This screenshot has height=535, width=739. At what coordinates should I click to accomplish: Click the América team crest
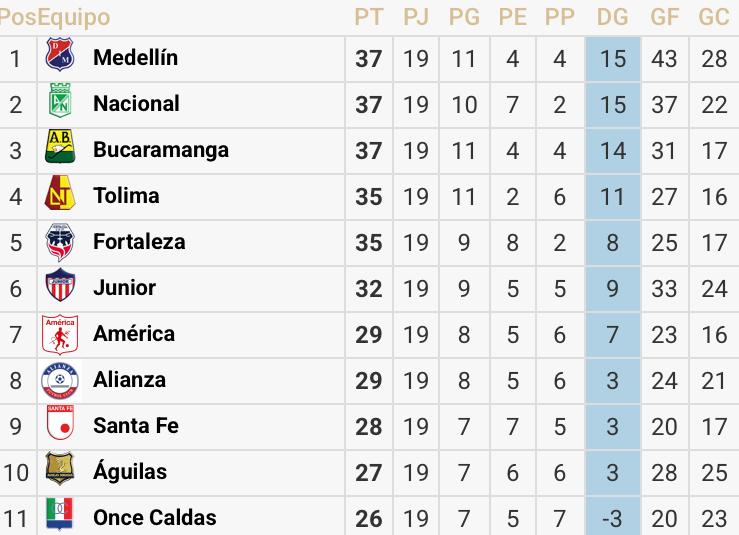(60, 334)
